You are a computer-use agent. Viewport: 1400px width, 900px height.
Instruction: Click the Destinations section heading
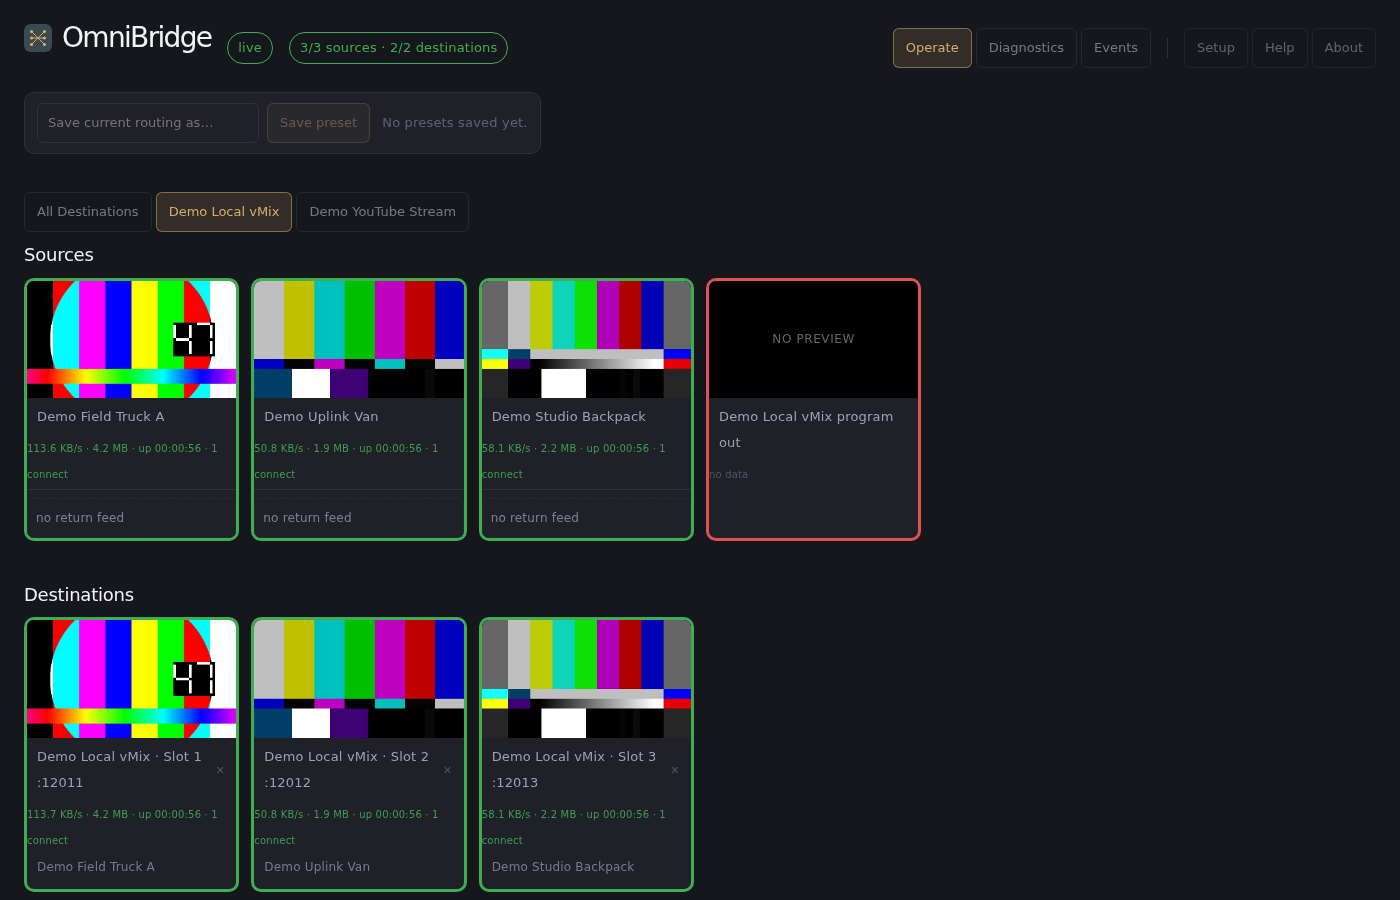coord(79,595)
